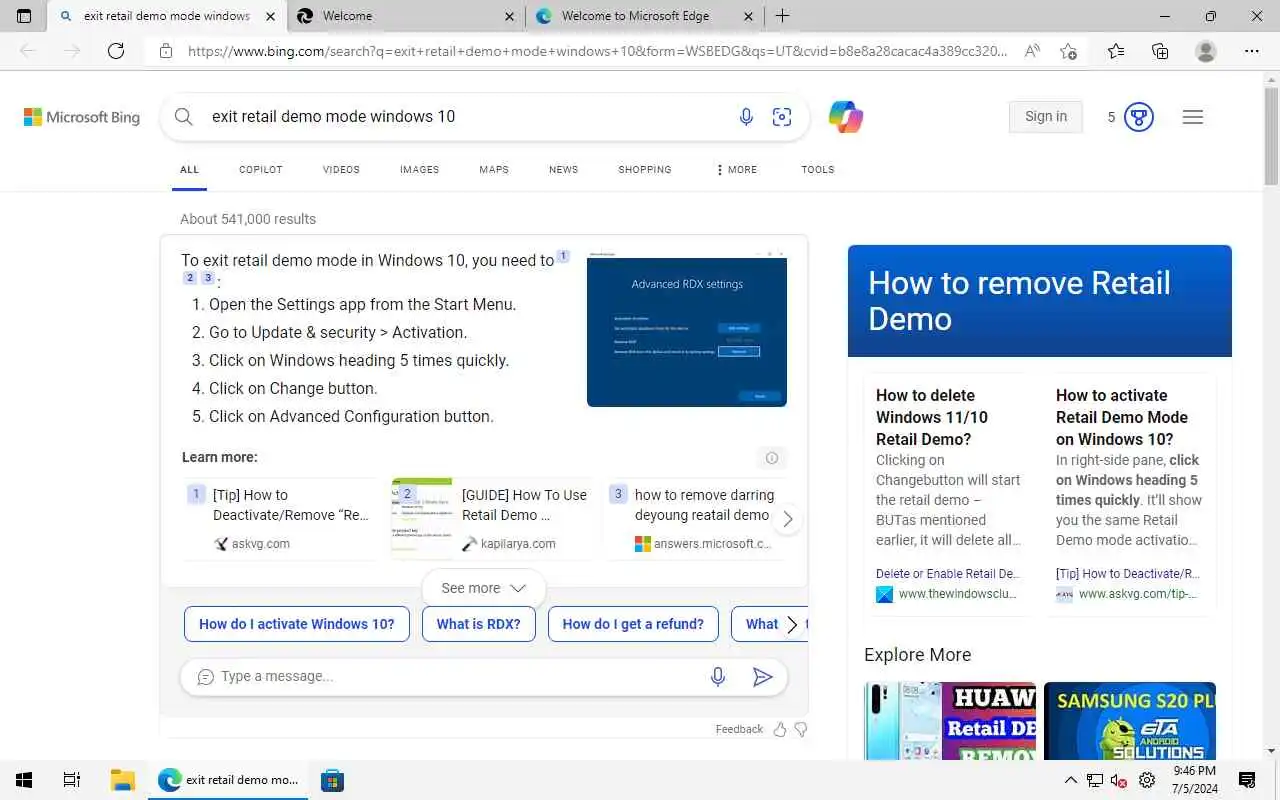Click answer info circle icon
Image resolution: width=1280 pixels, height=800 pixels.
[771, 458]
